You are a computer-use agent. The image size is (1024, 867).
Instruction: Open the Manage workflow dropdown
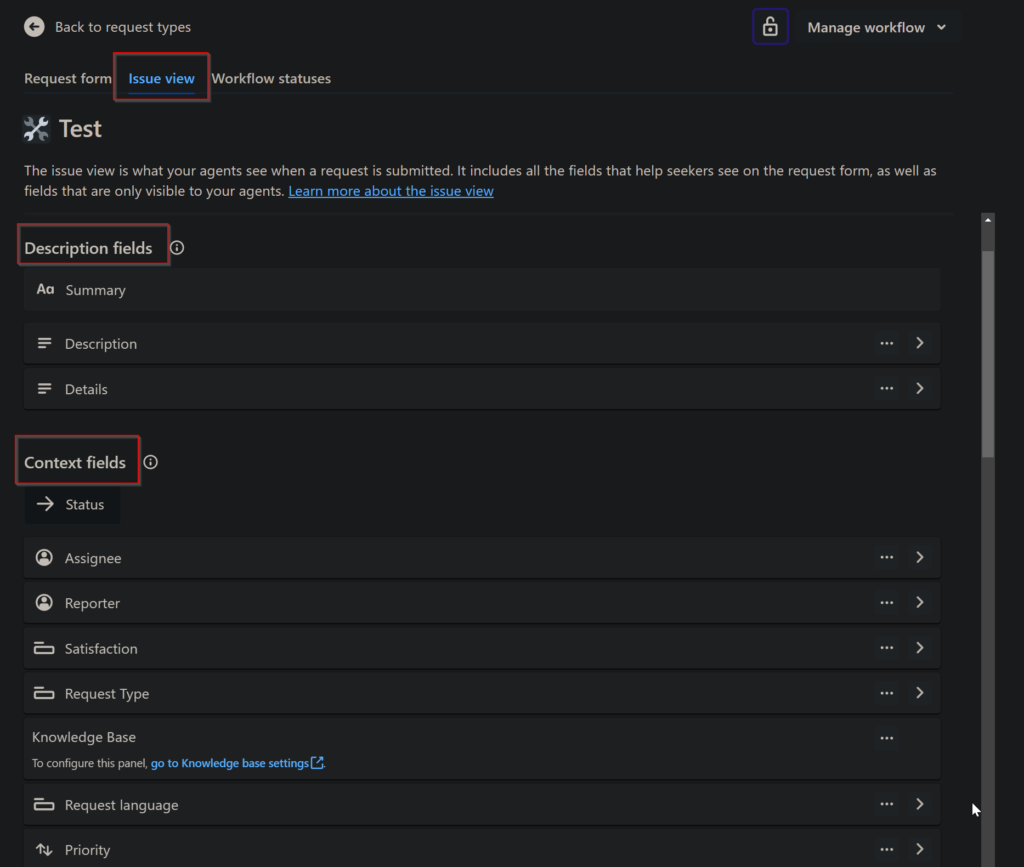pyautogui.click(x=876, y=27)
